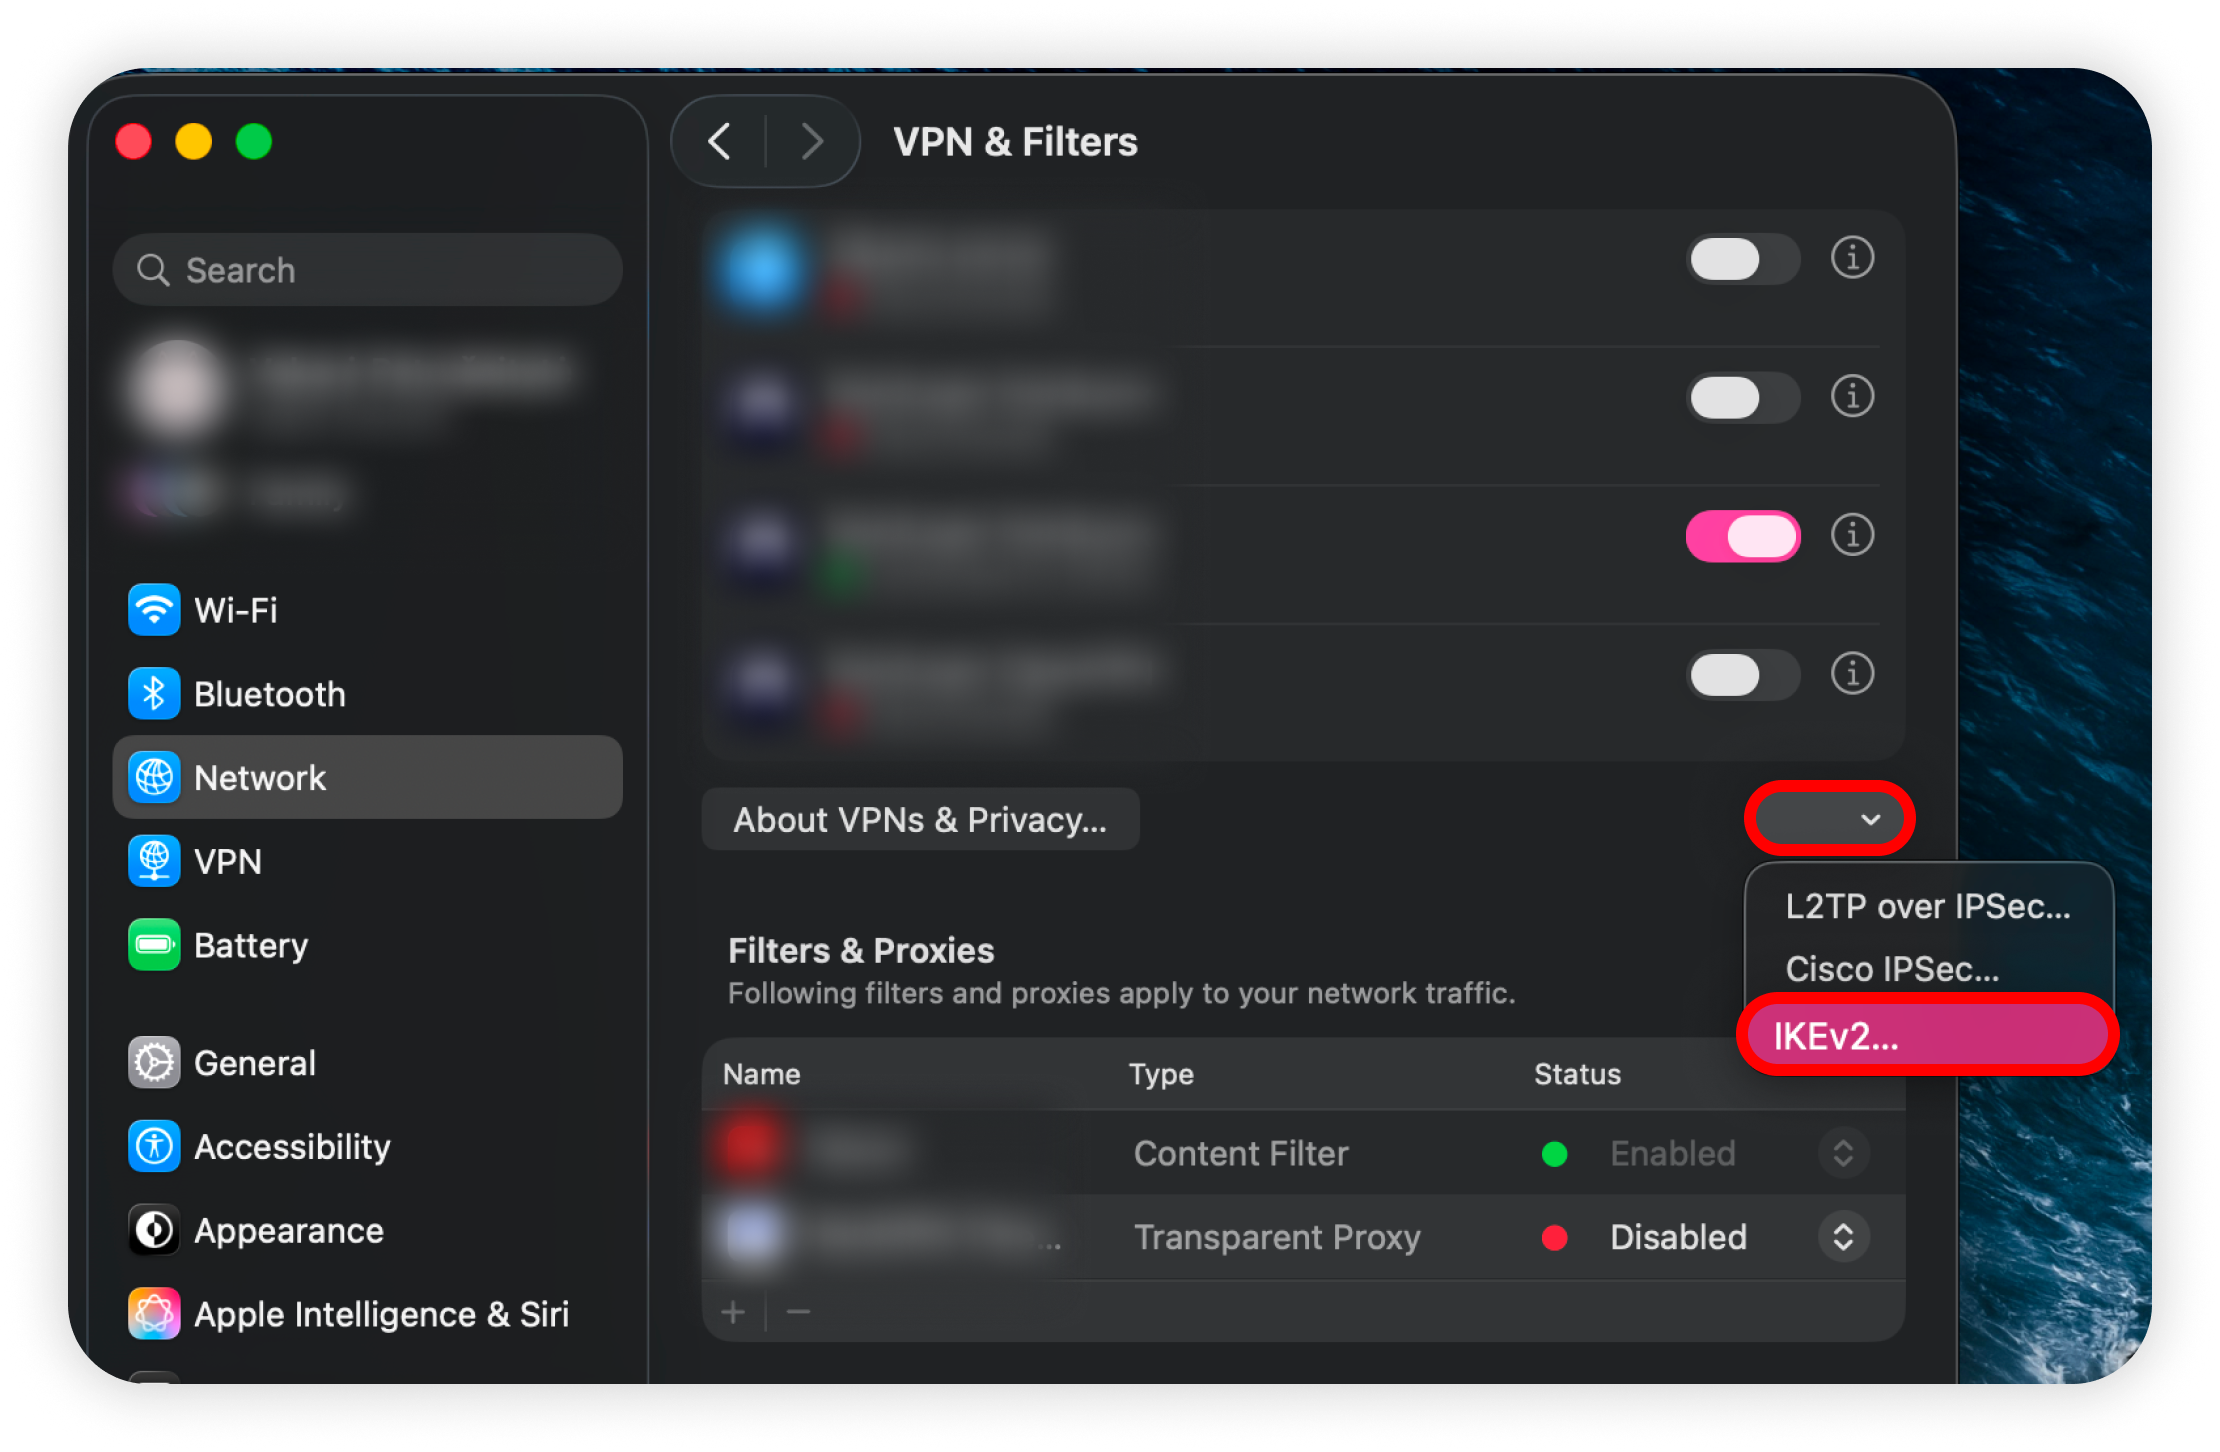Select the VPN globe icon in sidebar
2220x1452 pixels.
pos(154,861)
